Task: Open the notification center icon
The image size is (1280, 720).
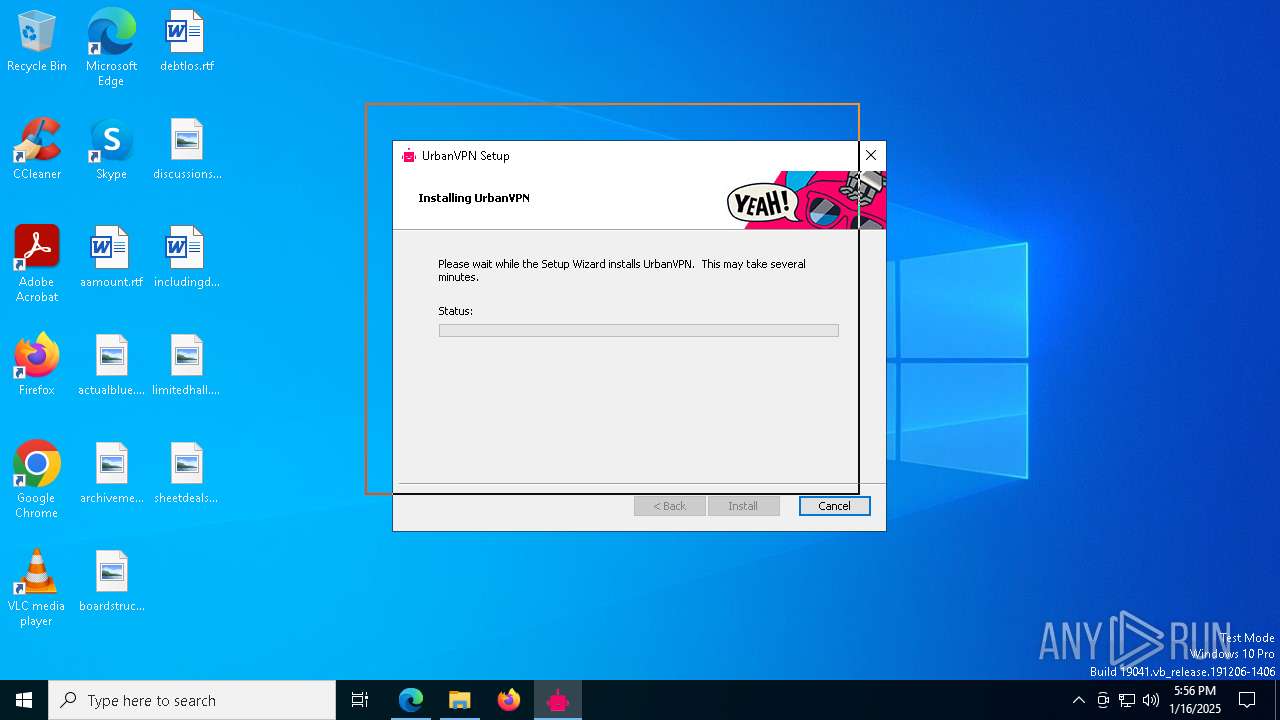Action: pyautogui.click(x=1247, y=700)
